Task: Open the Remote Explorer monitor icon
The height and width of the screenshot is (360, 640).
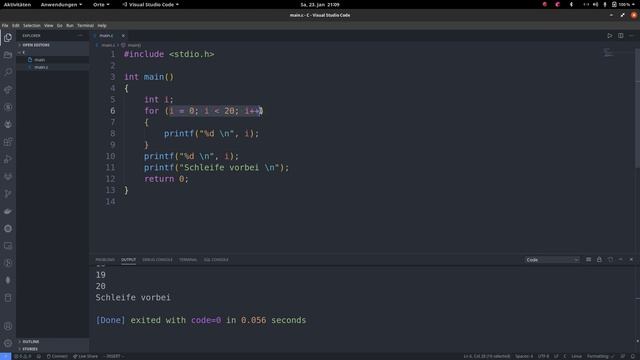Action: pos(8,246)
